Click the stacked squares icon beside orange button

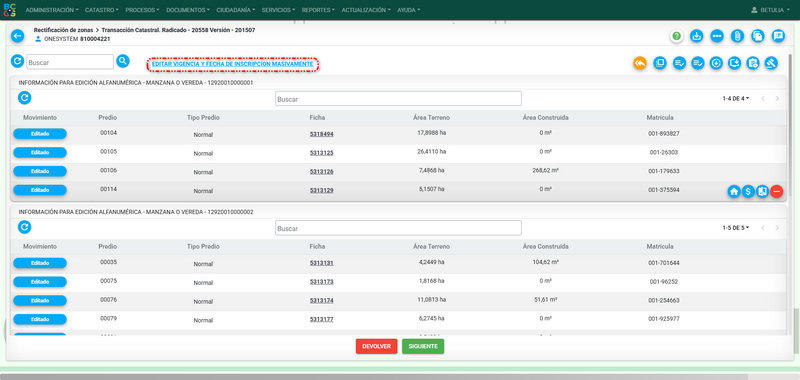pyautogui.click(x=660, y=63)
